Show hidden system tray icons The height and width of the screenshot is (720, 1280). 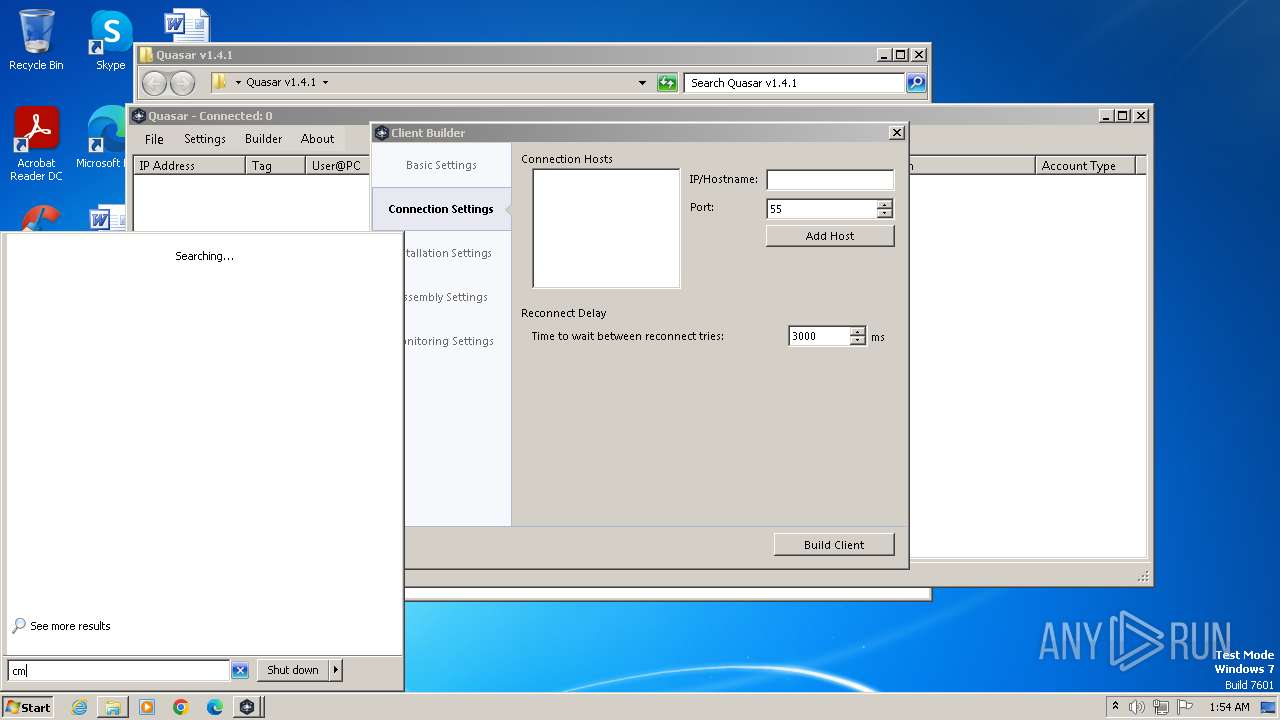point(1115,707)
